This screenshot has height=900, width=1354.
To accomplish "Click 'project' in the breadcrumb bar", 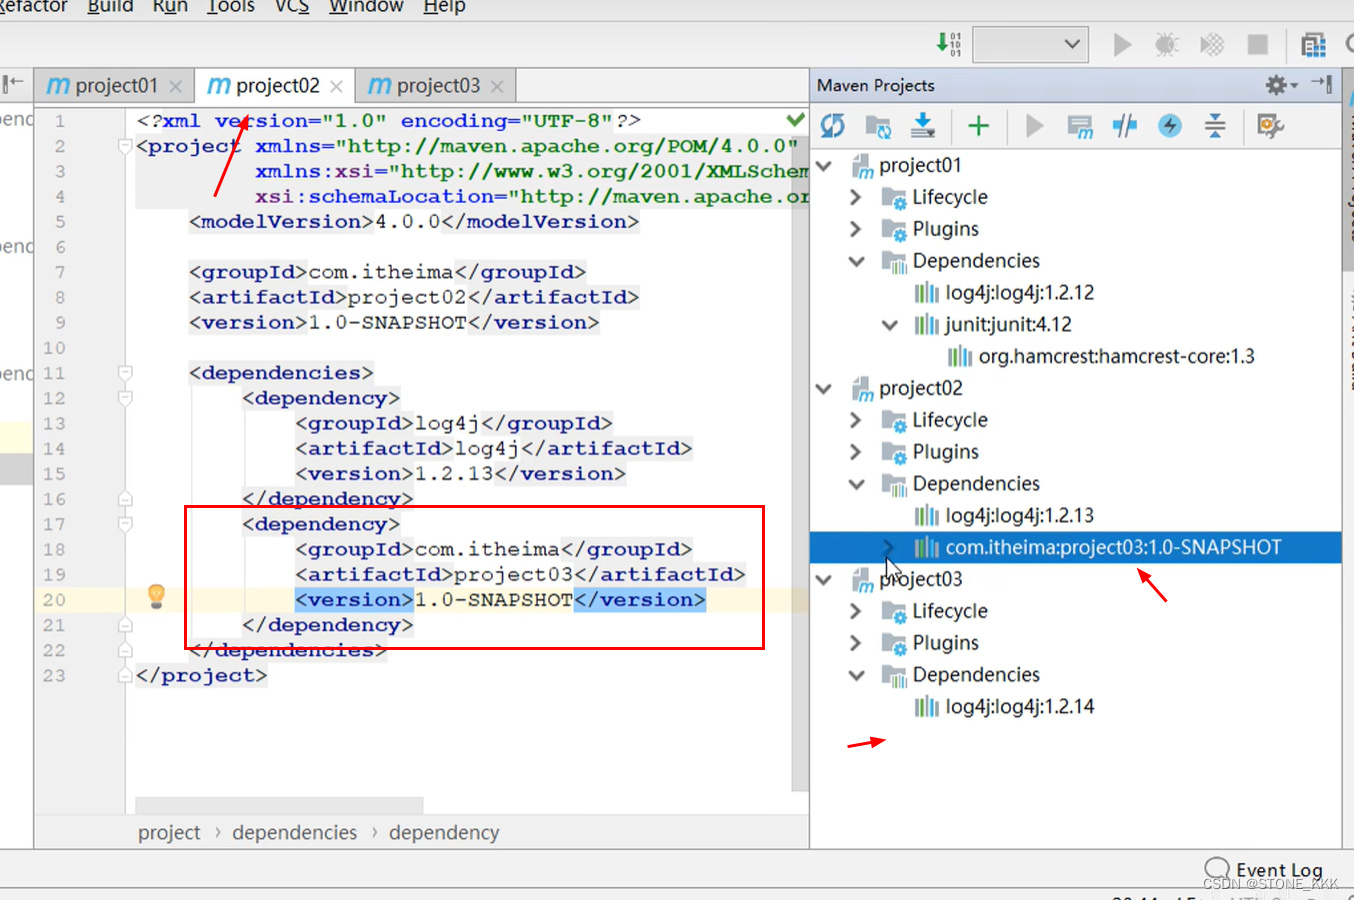I will click(x=169, y=833).
